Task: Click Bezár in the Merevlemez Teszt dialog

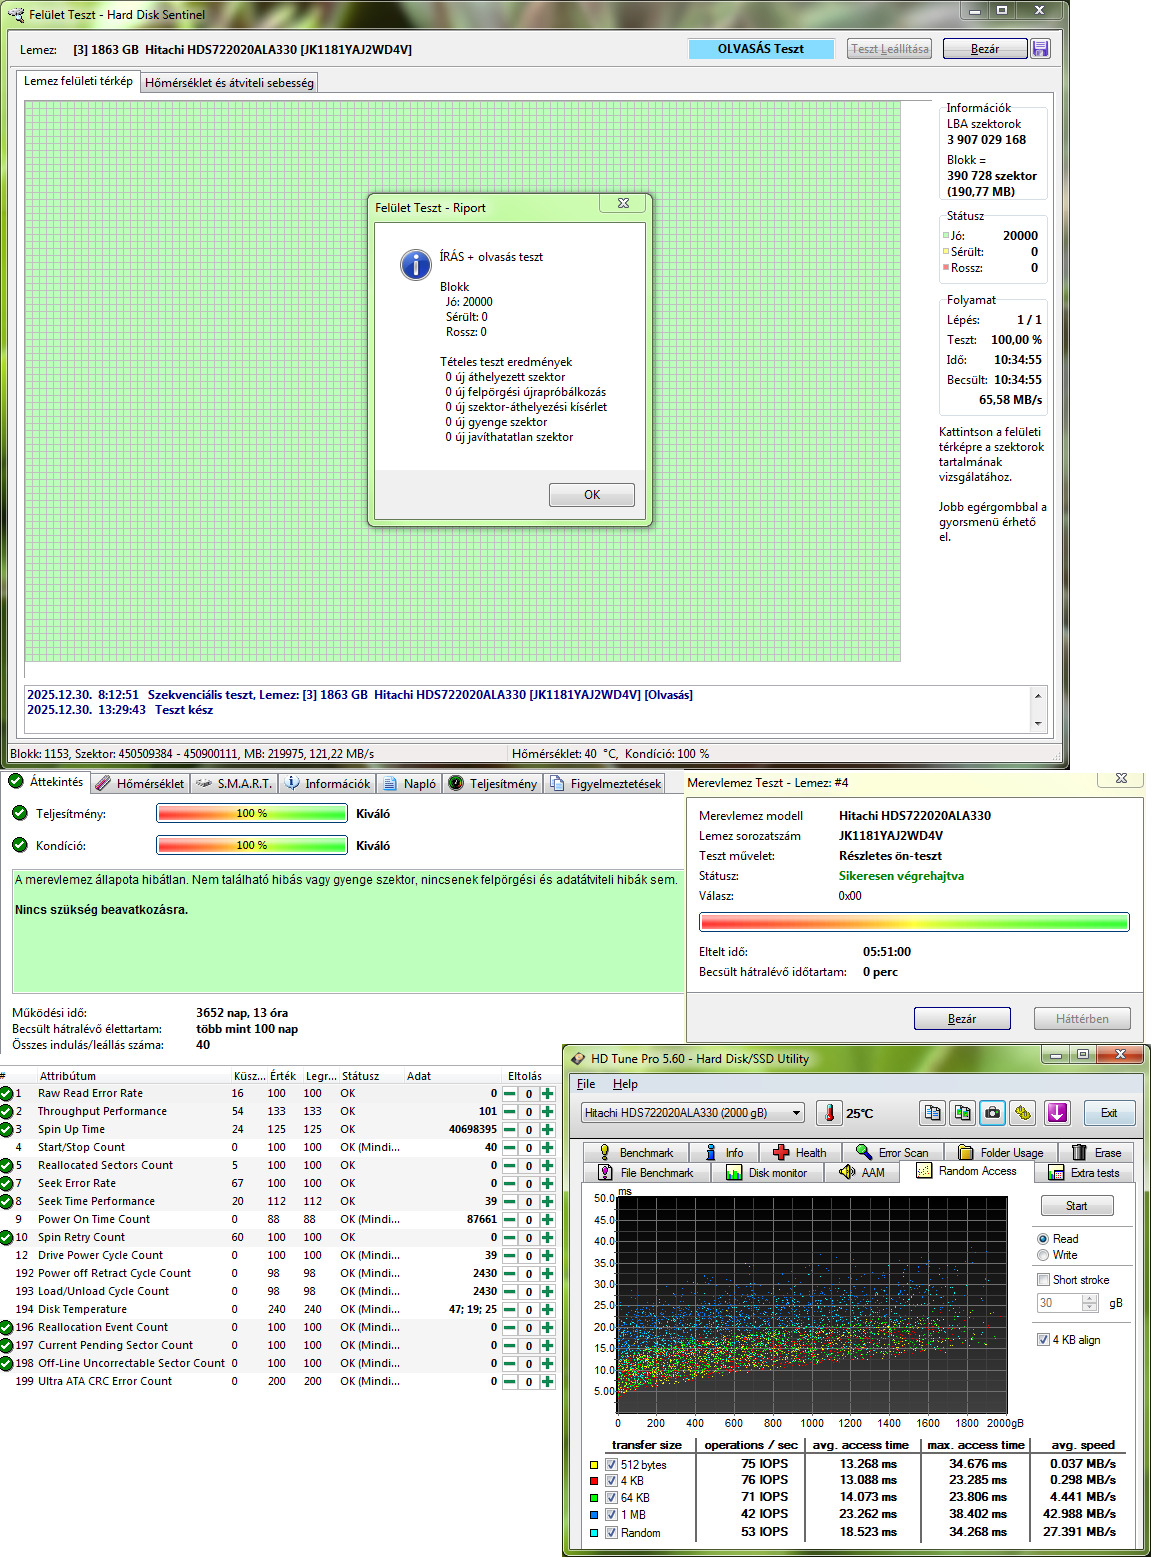Action: pyautogui.click(x=962, y=1018)
